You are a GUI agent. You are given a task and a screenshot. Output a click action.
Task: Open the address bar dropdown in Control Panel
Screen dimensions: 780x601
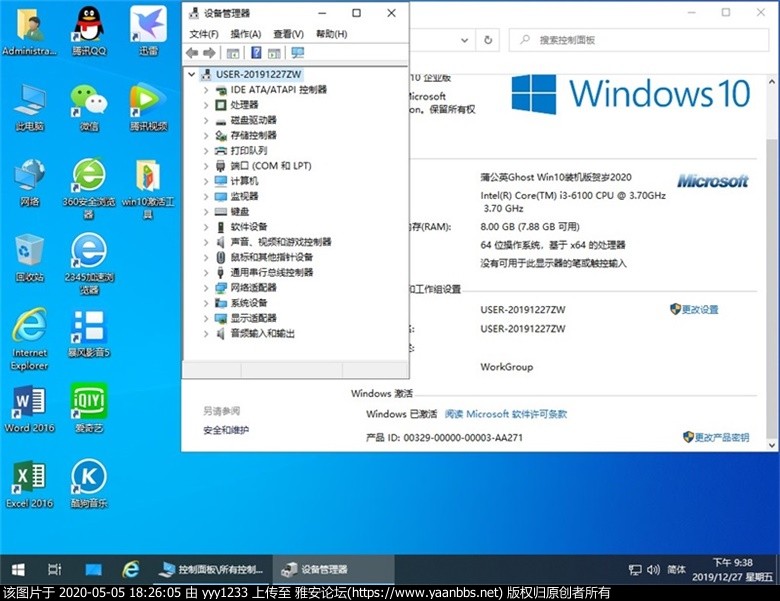click(x=465, y=40)
